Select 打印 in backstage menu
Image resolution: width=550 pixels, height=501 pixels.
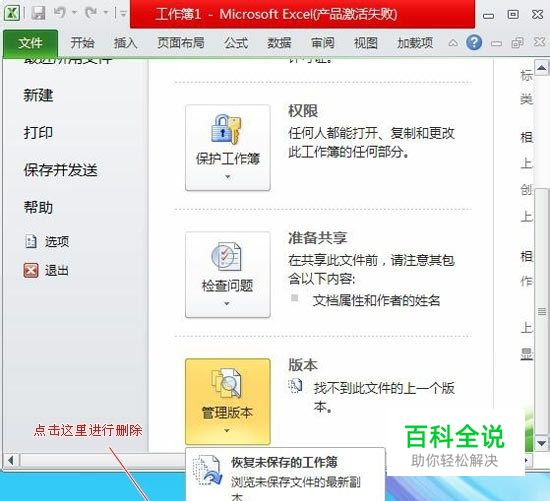click(x=38, y=133)
